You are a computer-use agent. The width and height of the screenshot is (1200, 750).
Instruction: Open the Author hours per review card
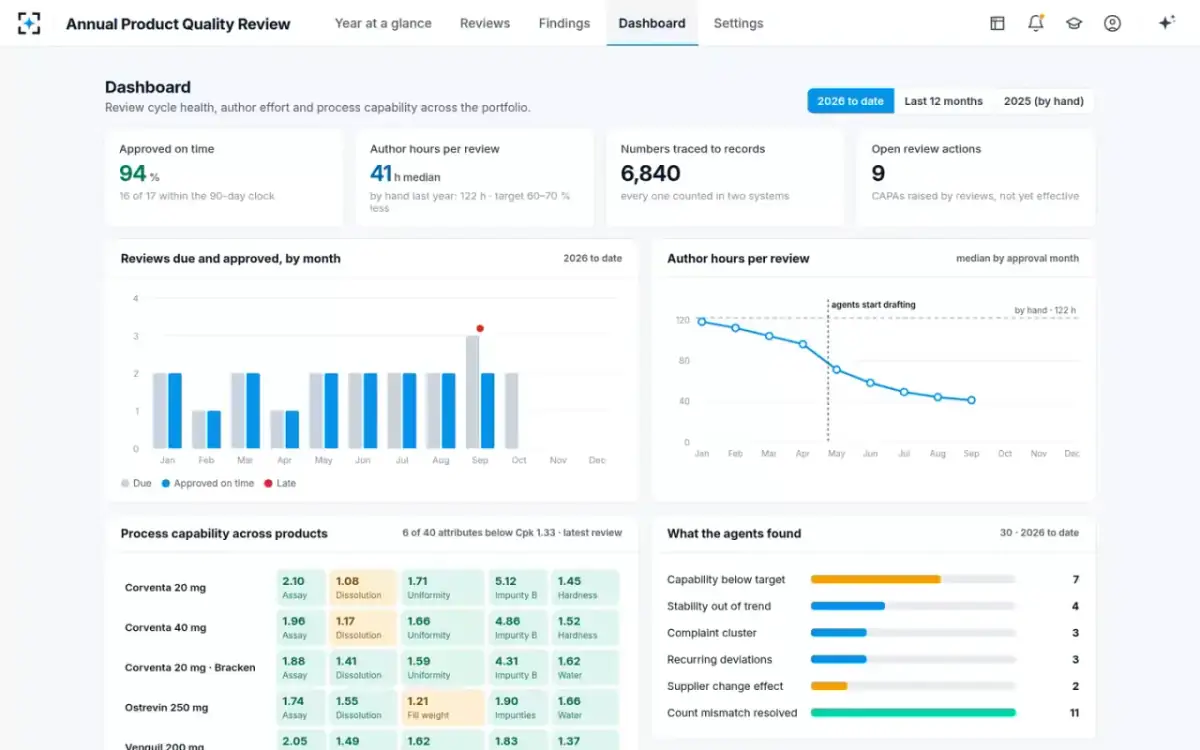tap(474, 178)
